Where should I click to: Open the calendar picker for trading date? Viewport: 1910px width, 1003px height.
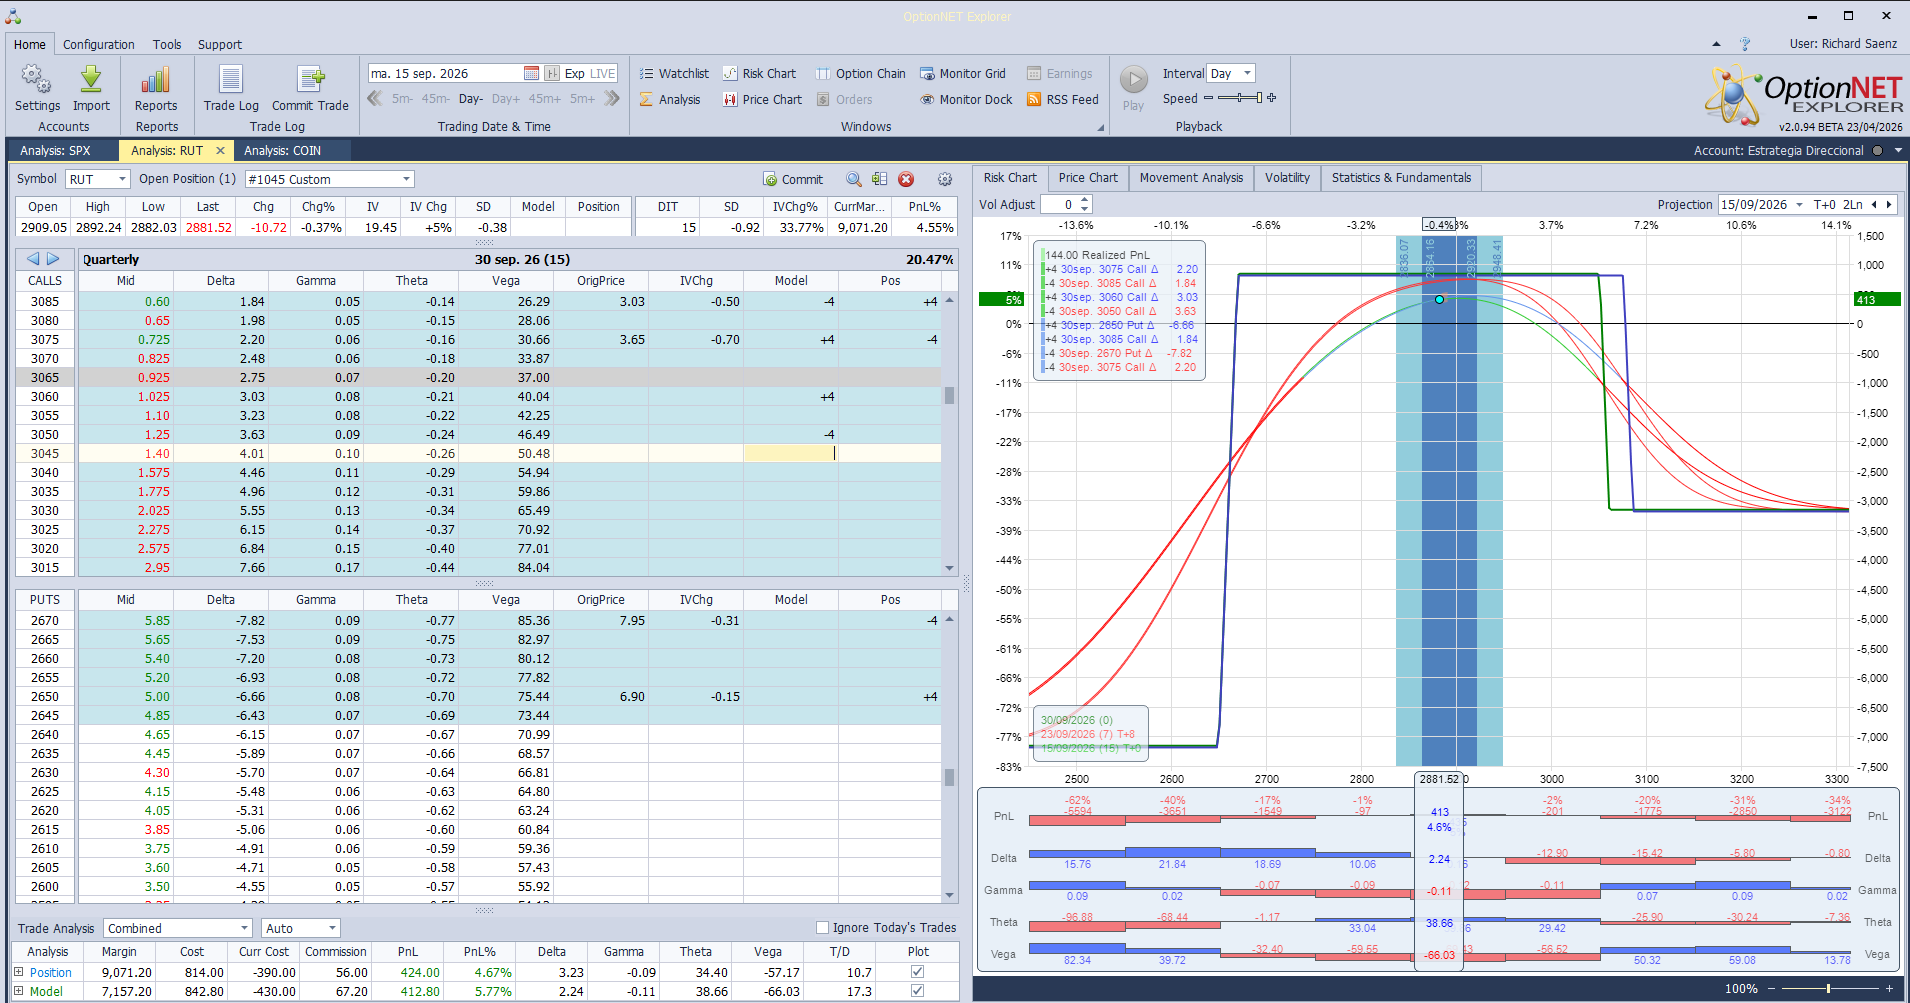coord(531,73)
